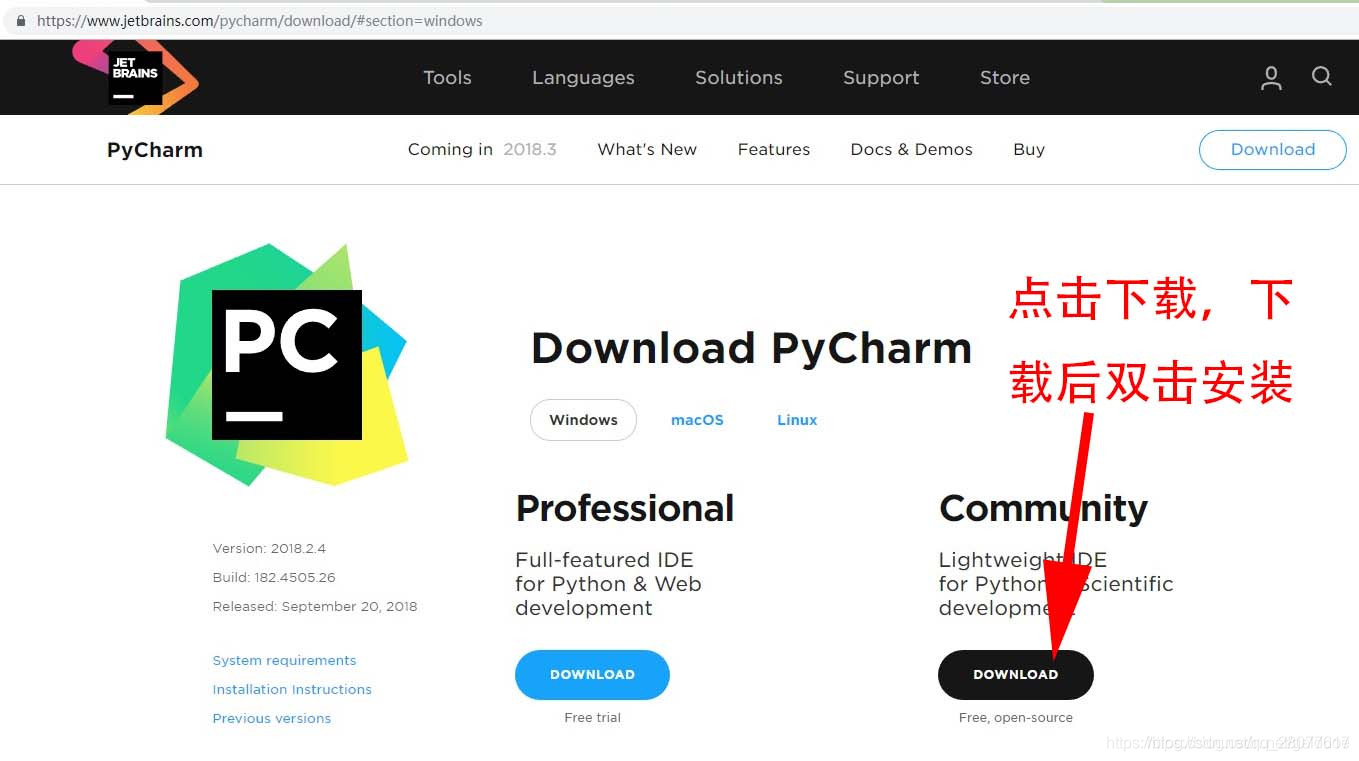1359x761 pixels.
Task: Download the Community edition
Action: (1015, 674)
